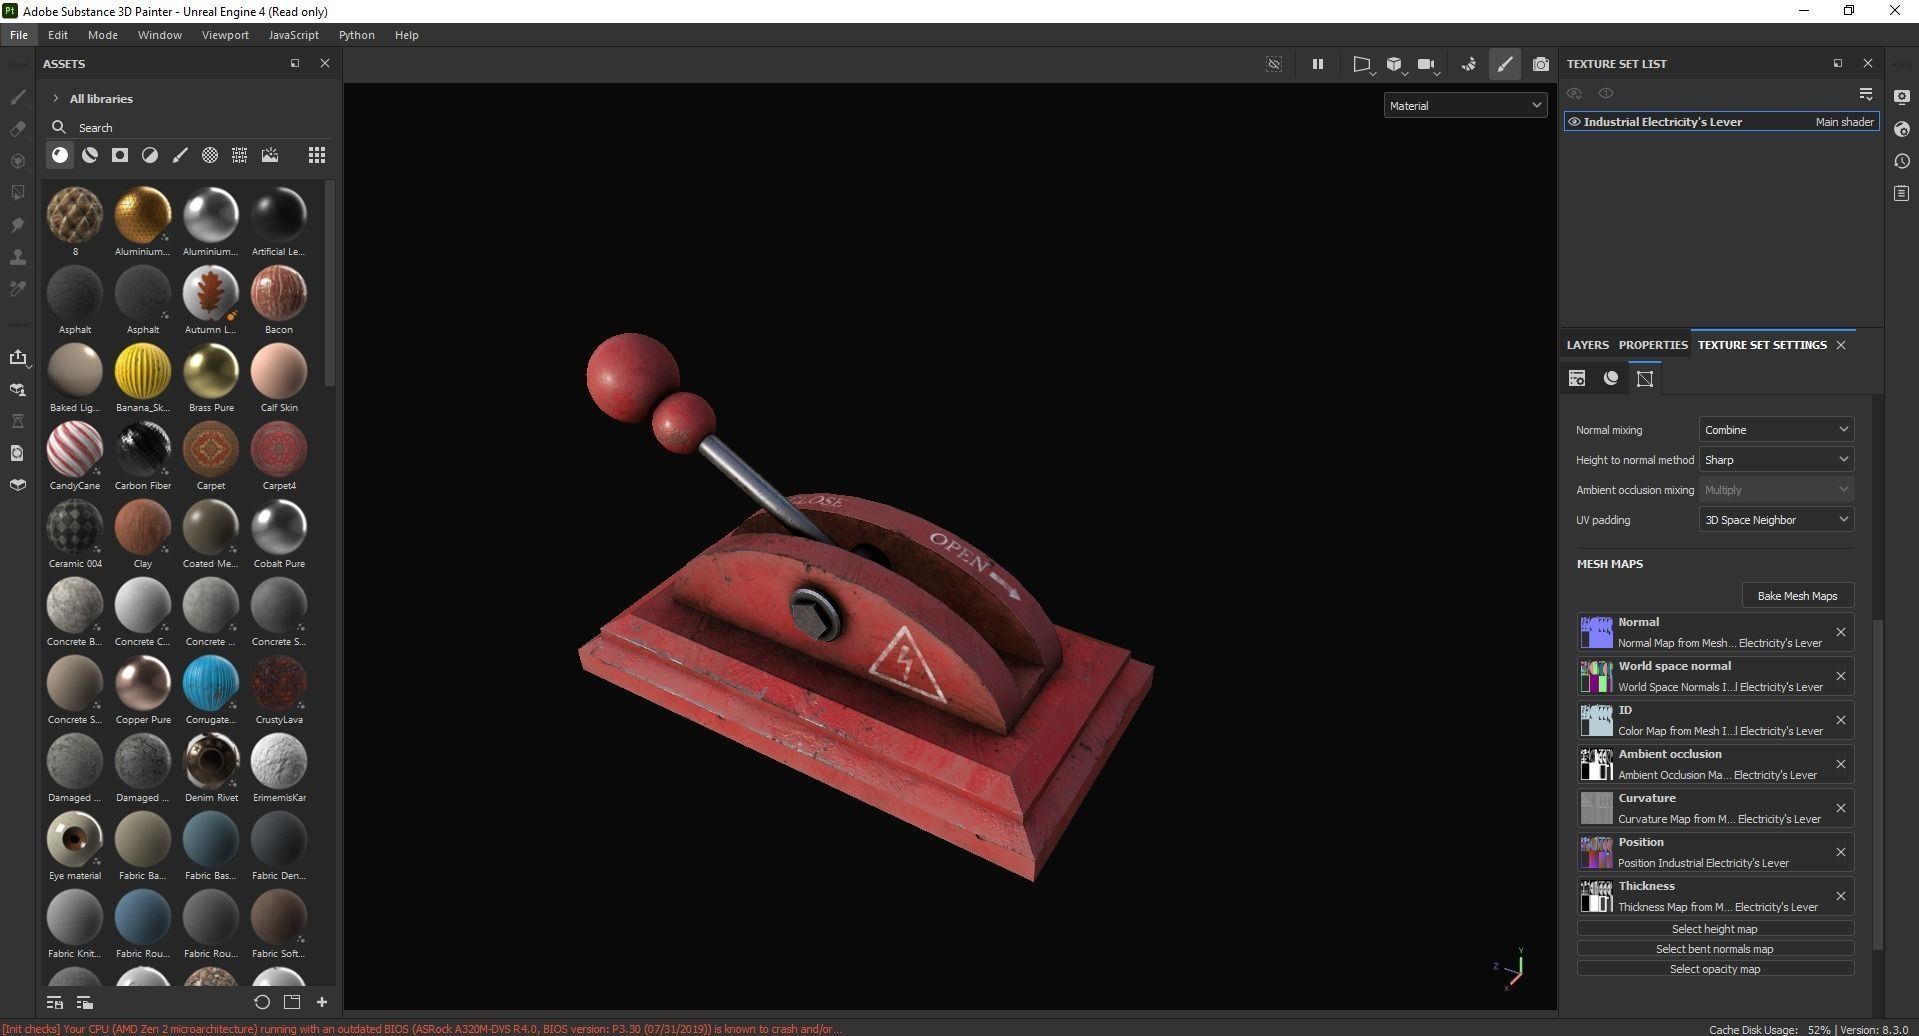Filter assets by Smart materials category
The width and height of the screenshot is (1919, 1036).
(x=90, y=155)
